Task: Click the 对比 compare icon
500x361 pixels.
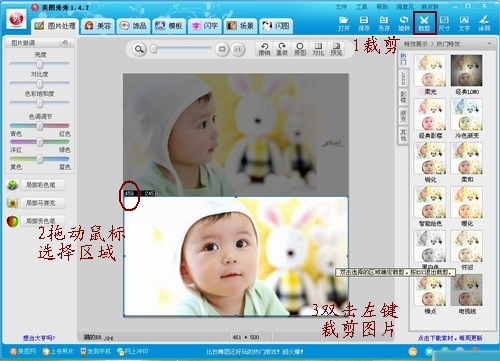Action: coord(318,49)
